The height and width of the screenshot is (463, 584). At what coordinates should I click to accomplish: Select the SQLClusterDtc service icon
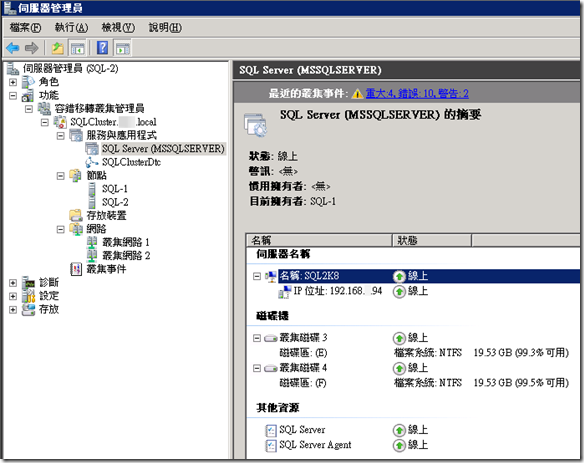click(x=92, y=162)
